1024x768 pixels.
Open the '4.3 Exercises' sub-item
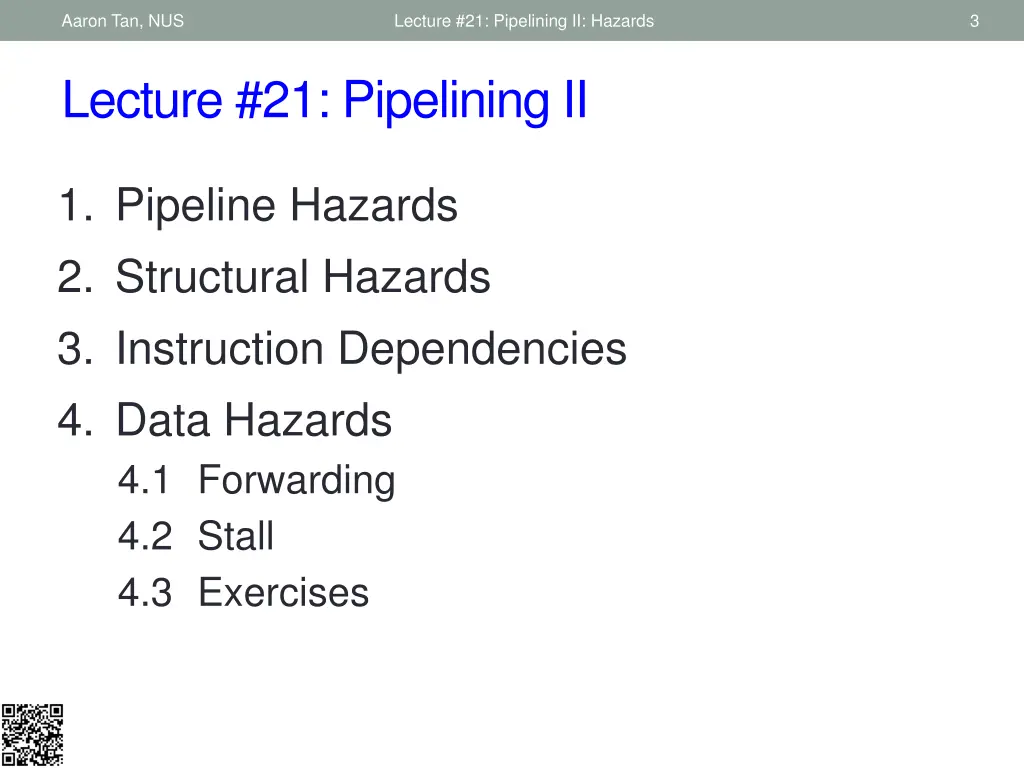tap(244, 592)
